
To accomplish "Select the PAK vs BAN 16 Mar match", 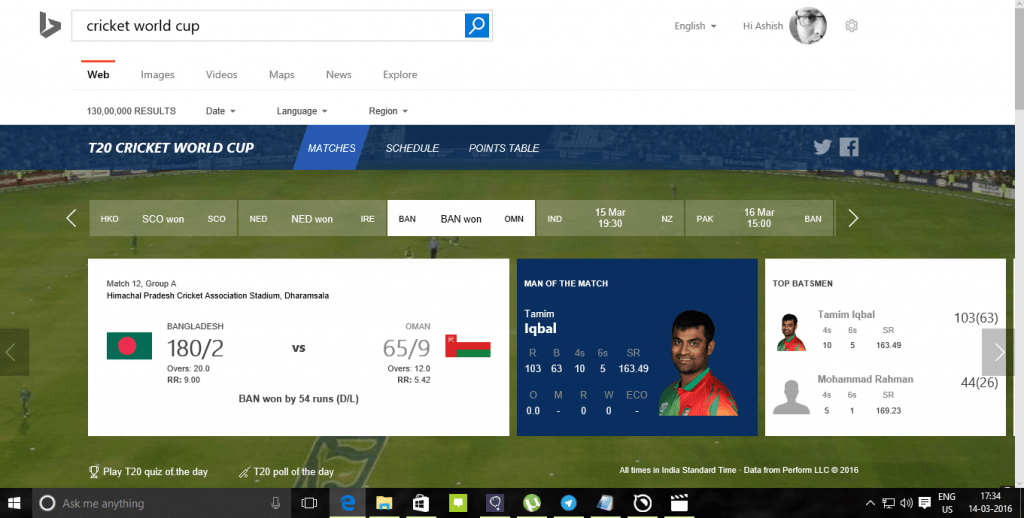I will [x=759, y=218].
